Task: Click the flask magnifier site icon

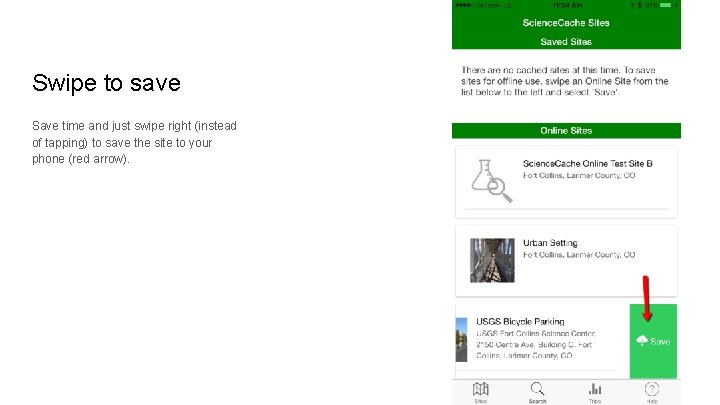Action: (x=491, y=181)
